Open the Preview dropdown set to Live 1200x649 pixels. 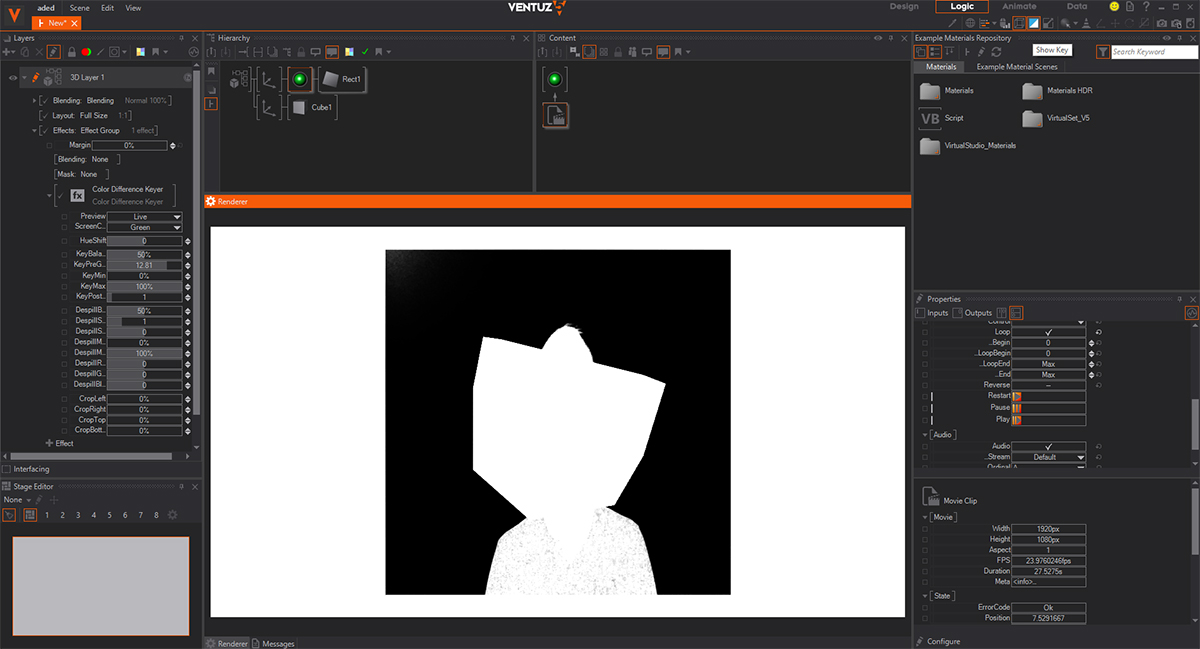point(145,216)
